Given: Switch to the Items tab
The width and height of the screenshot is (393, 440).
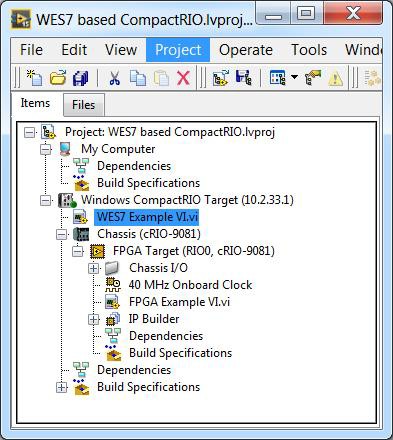Looking at the screenshot, I should click(x=35, y=103).
